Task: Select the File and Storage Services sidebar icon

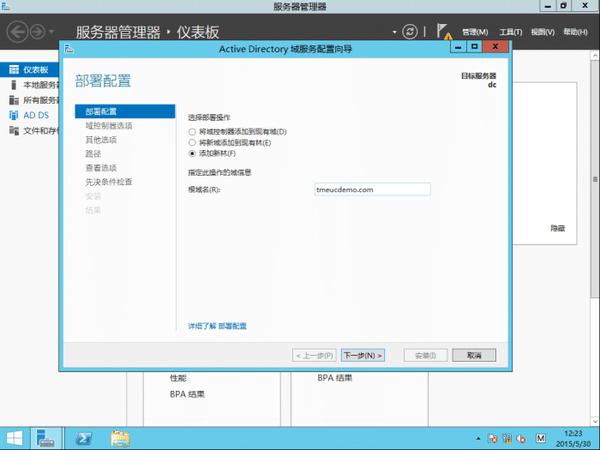Action: (x=14, y=130)
